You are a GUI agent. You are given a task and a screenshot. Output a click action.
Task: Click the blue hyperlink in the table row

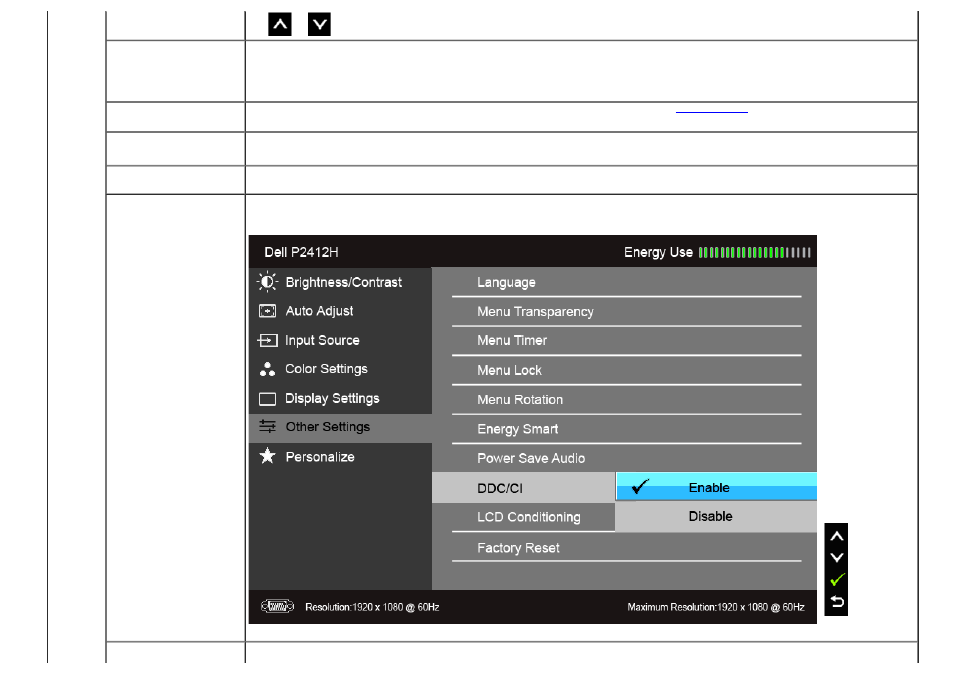point(711,112)
